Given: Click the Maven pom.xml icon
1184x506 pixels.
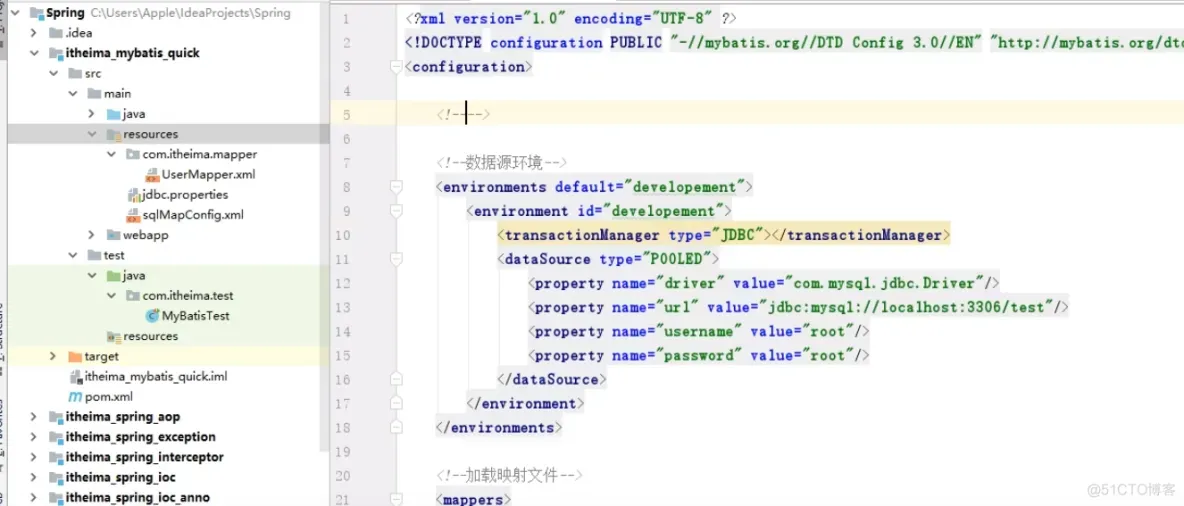Looking at the screenshot, I should pos(76,396).
